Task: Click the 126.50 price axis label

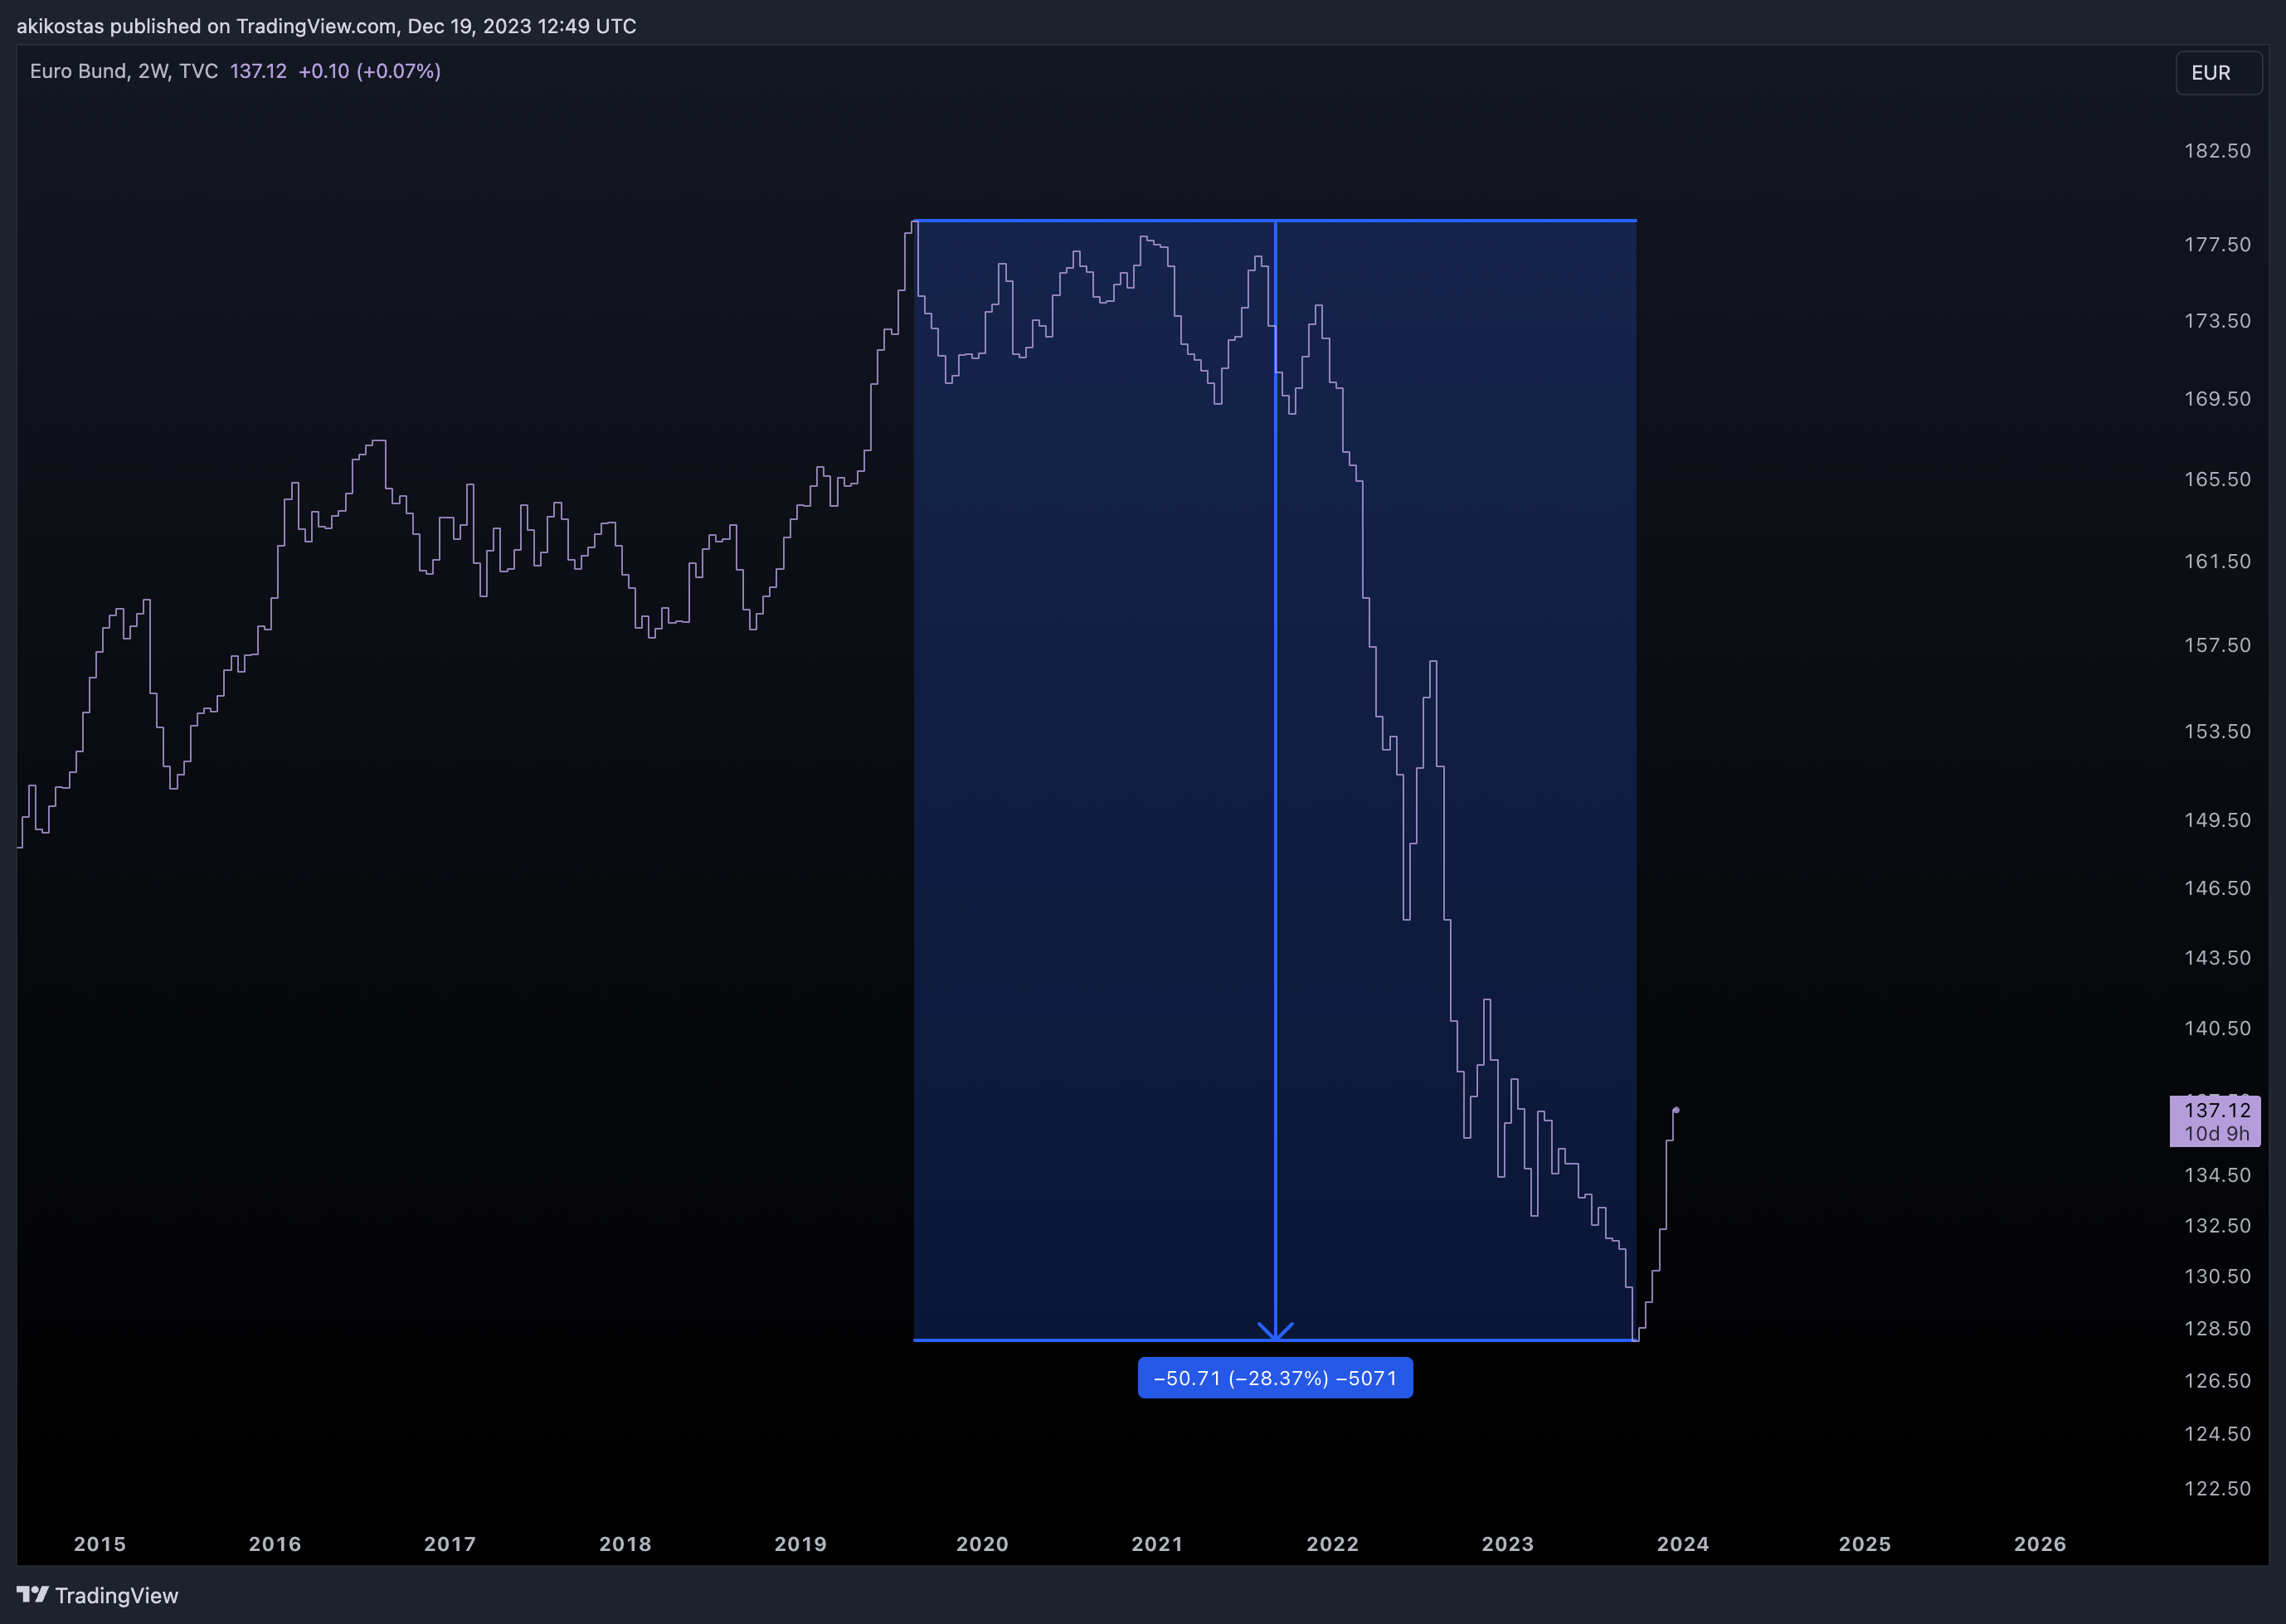Action: (2217, 1381)
